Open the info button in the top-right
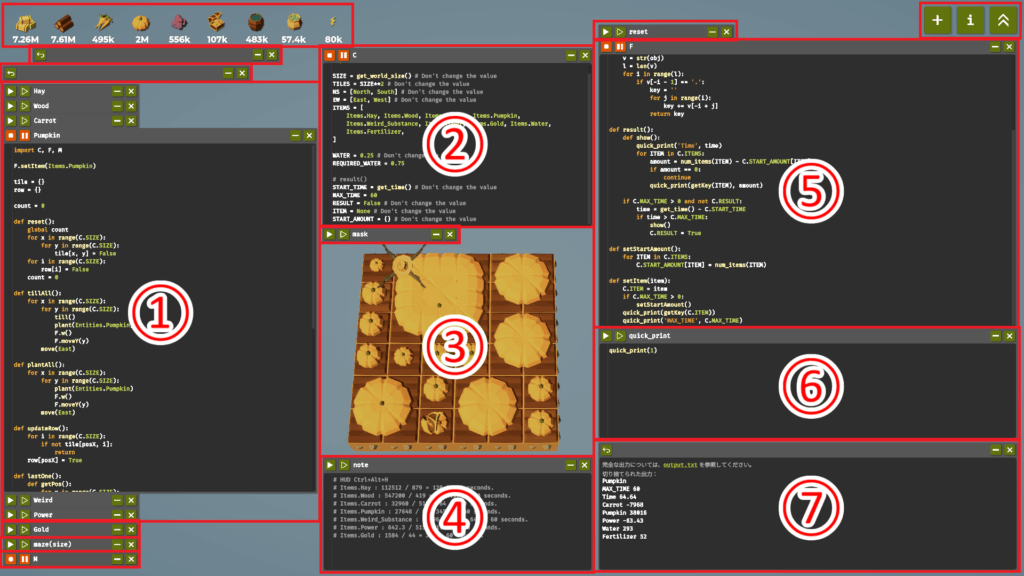The height and width of the screenshot is (576, 1024). 969,20
